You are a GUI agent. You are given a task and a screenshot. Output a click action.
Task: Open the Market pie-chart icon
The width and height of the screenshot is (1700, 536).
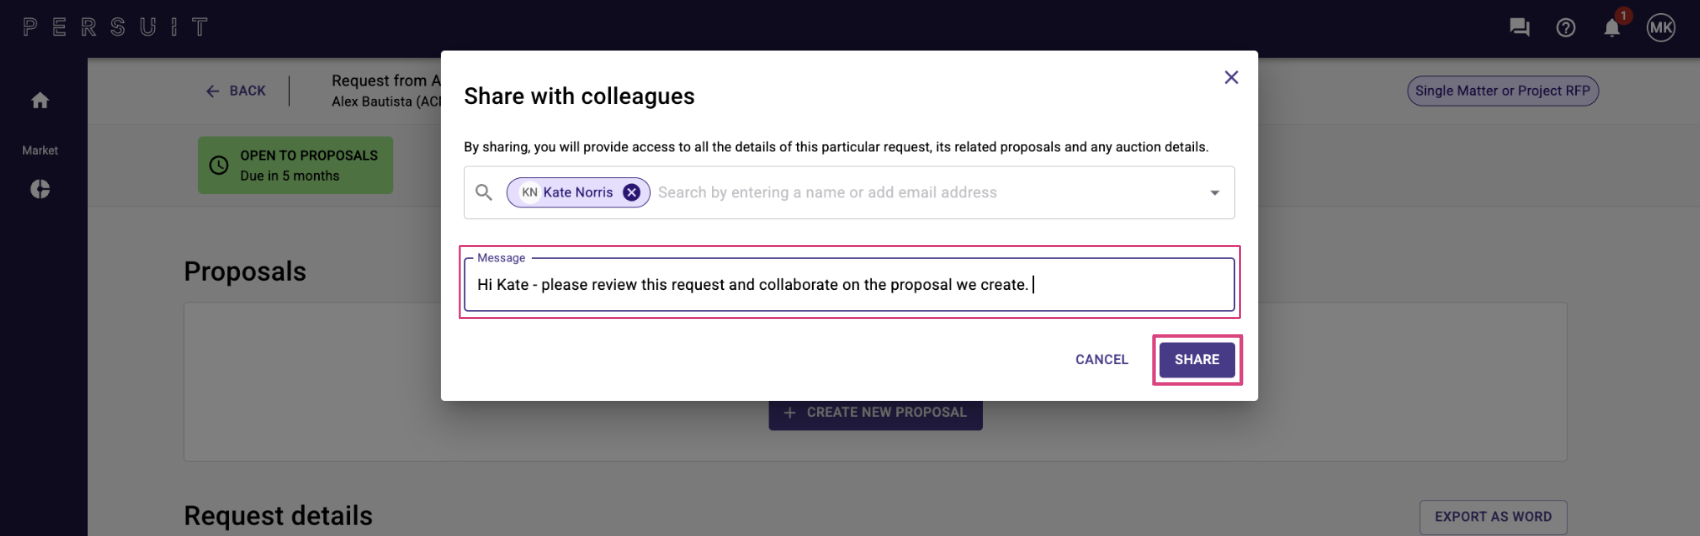(x=40, y=189)
